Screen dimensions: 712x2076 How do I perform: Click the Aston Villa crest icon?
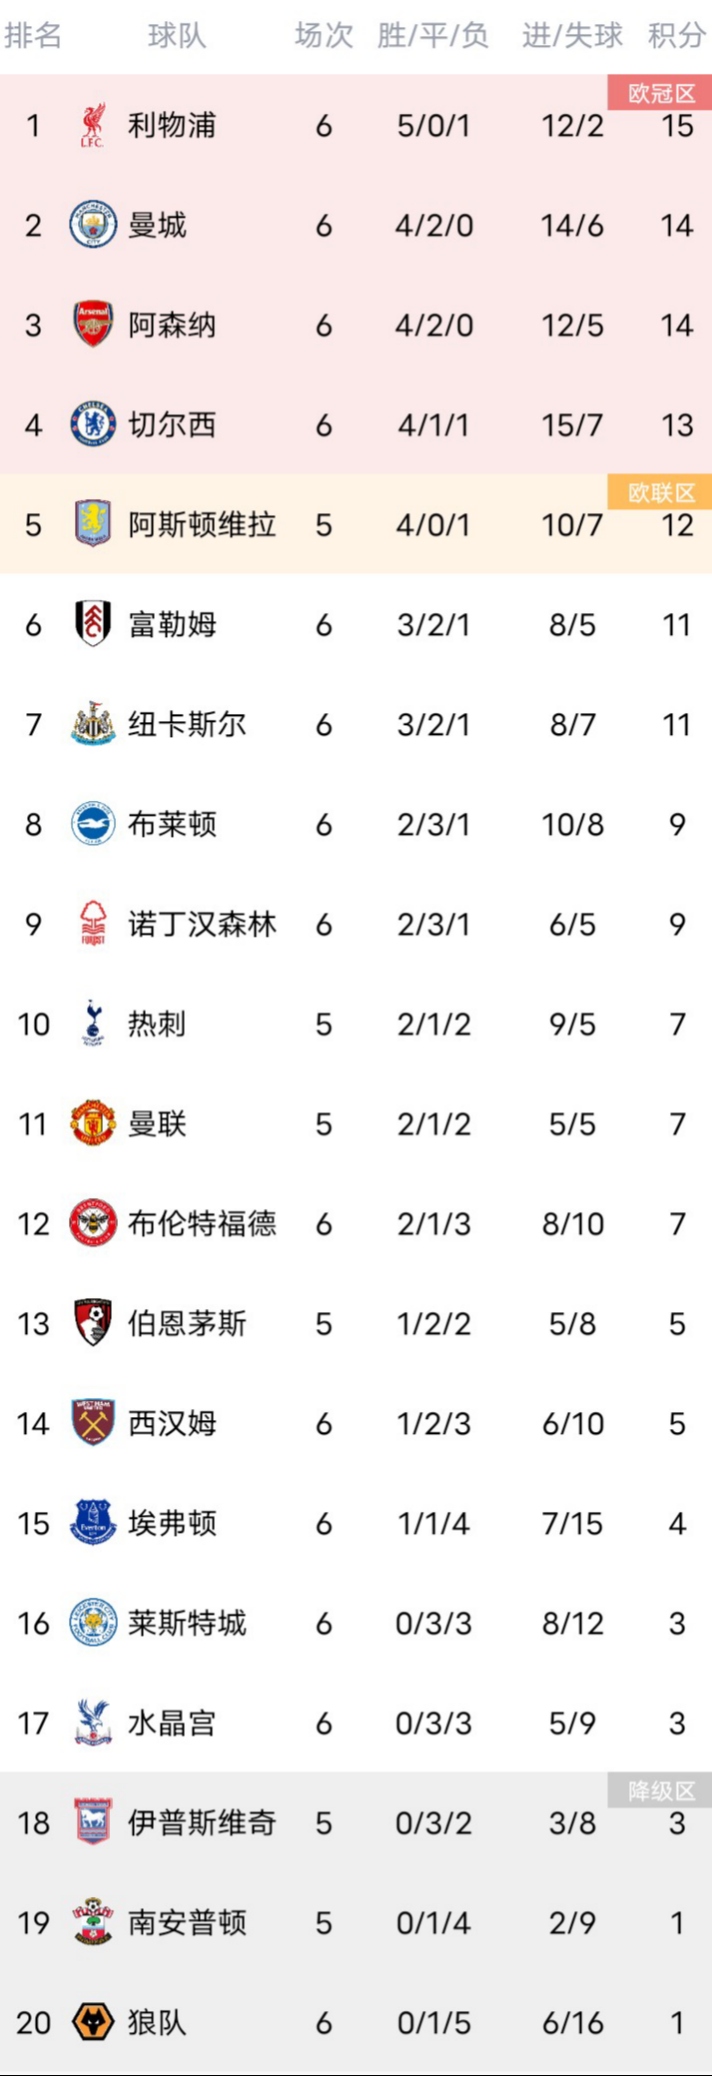tap(92, 524)
